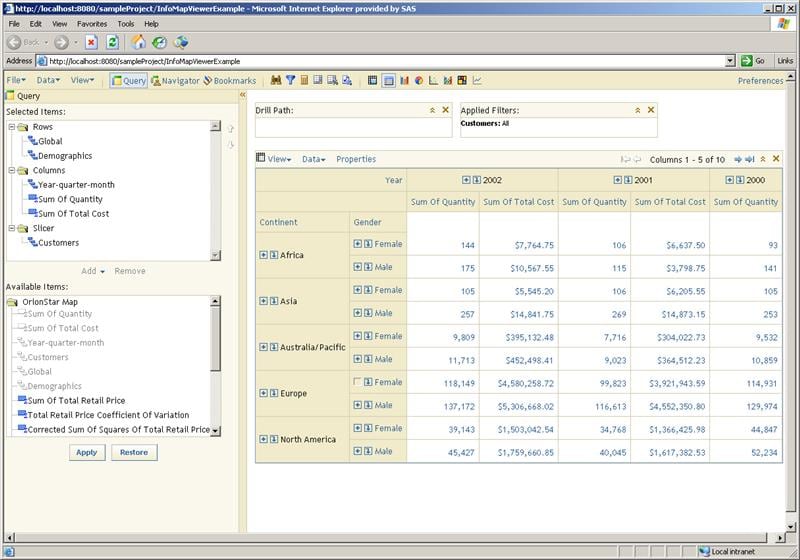800x560 pixels.
Task: Click the pie chart icon in toolbar
Action: (x=418, y=81)
